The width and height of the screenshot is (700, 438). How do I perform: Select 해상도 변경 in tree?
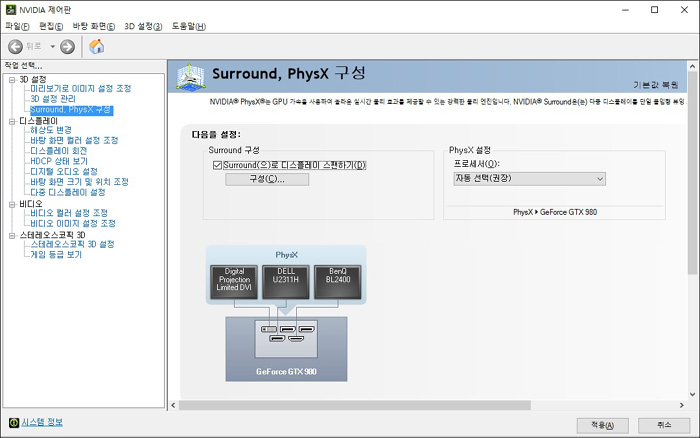[x=51, y=130]
